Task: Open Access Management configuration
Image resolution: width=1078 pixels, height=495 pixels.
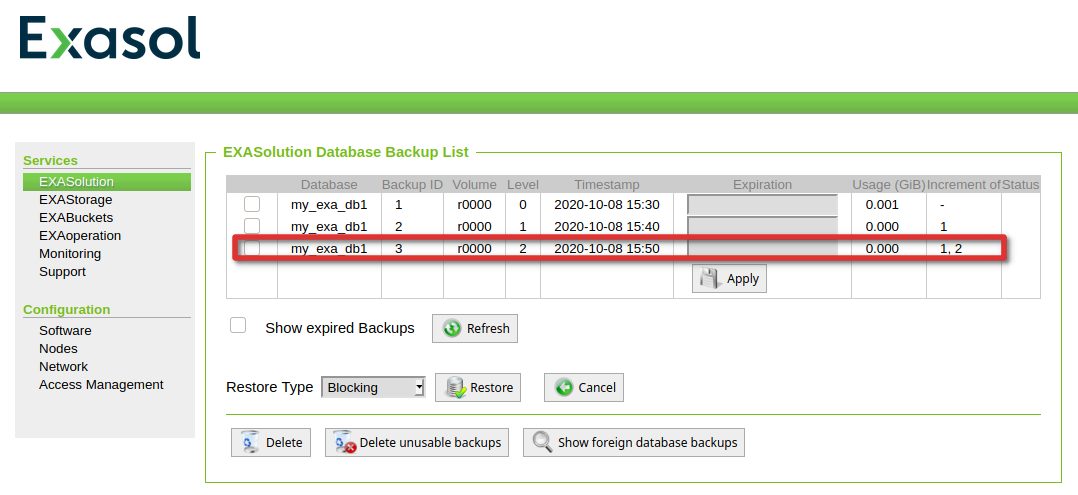Action: point(101,384)
